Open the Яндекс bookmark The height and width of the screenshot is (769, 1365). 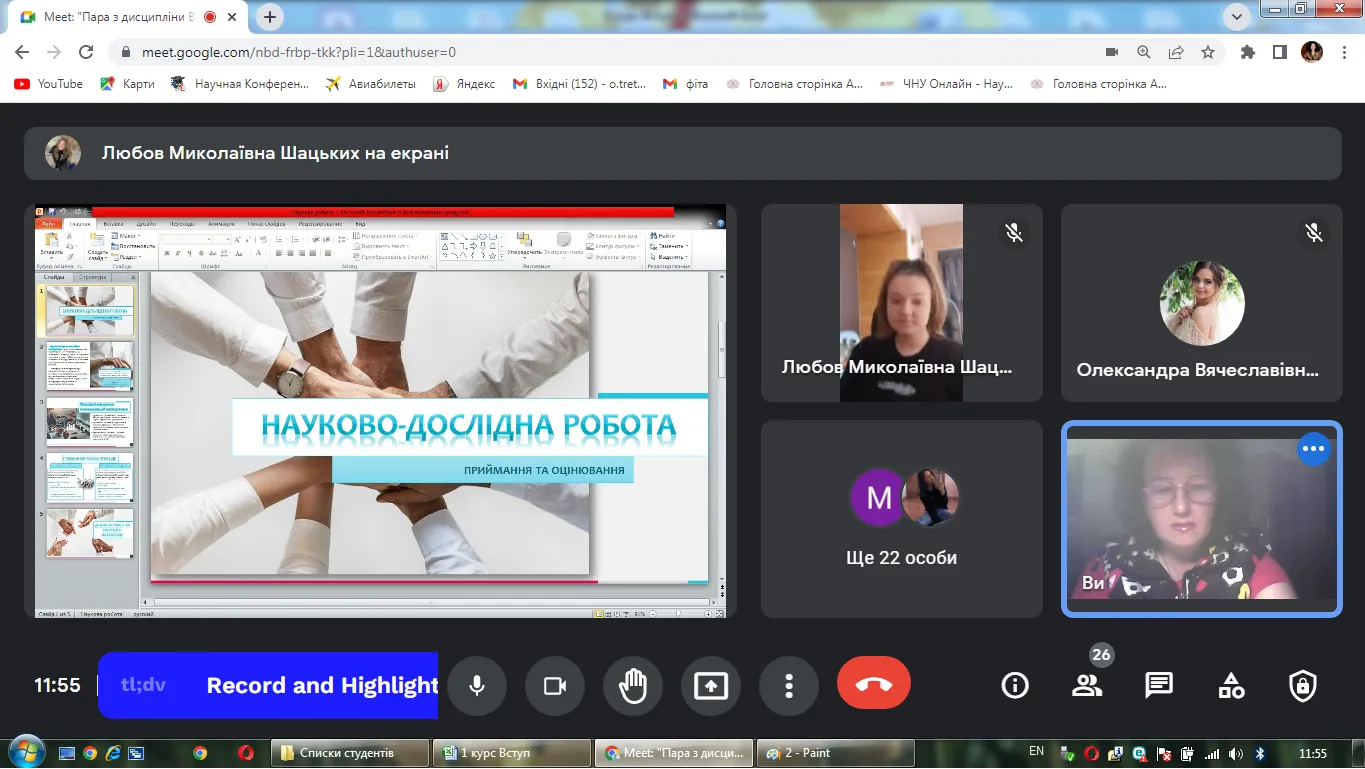[x=464, y=84]
